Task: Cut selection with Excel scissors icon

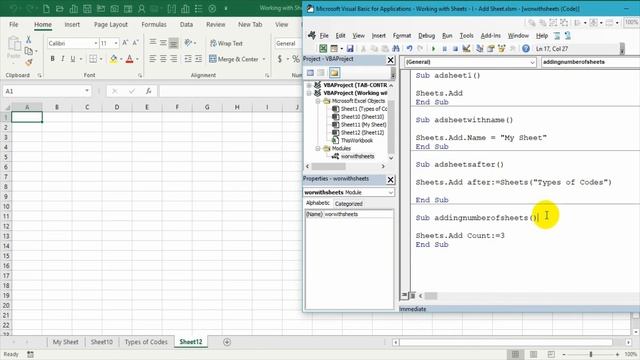Action: tap(29, 39)
